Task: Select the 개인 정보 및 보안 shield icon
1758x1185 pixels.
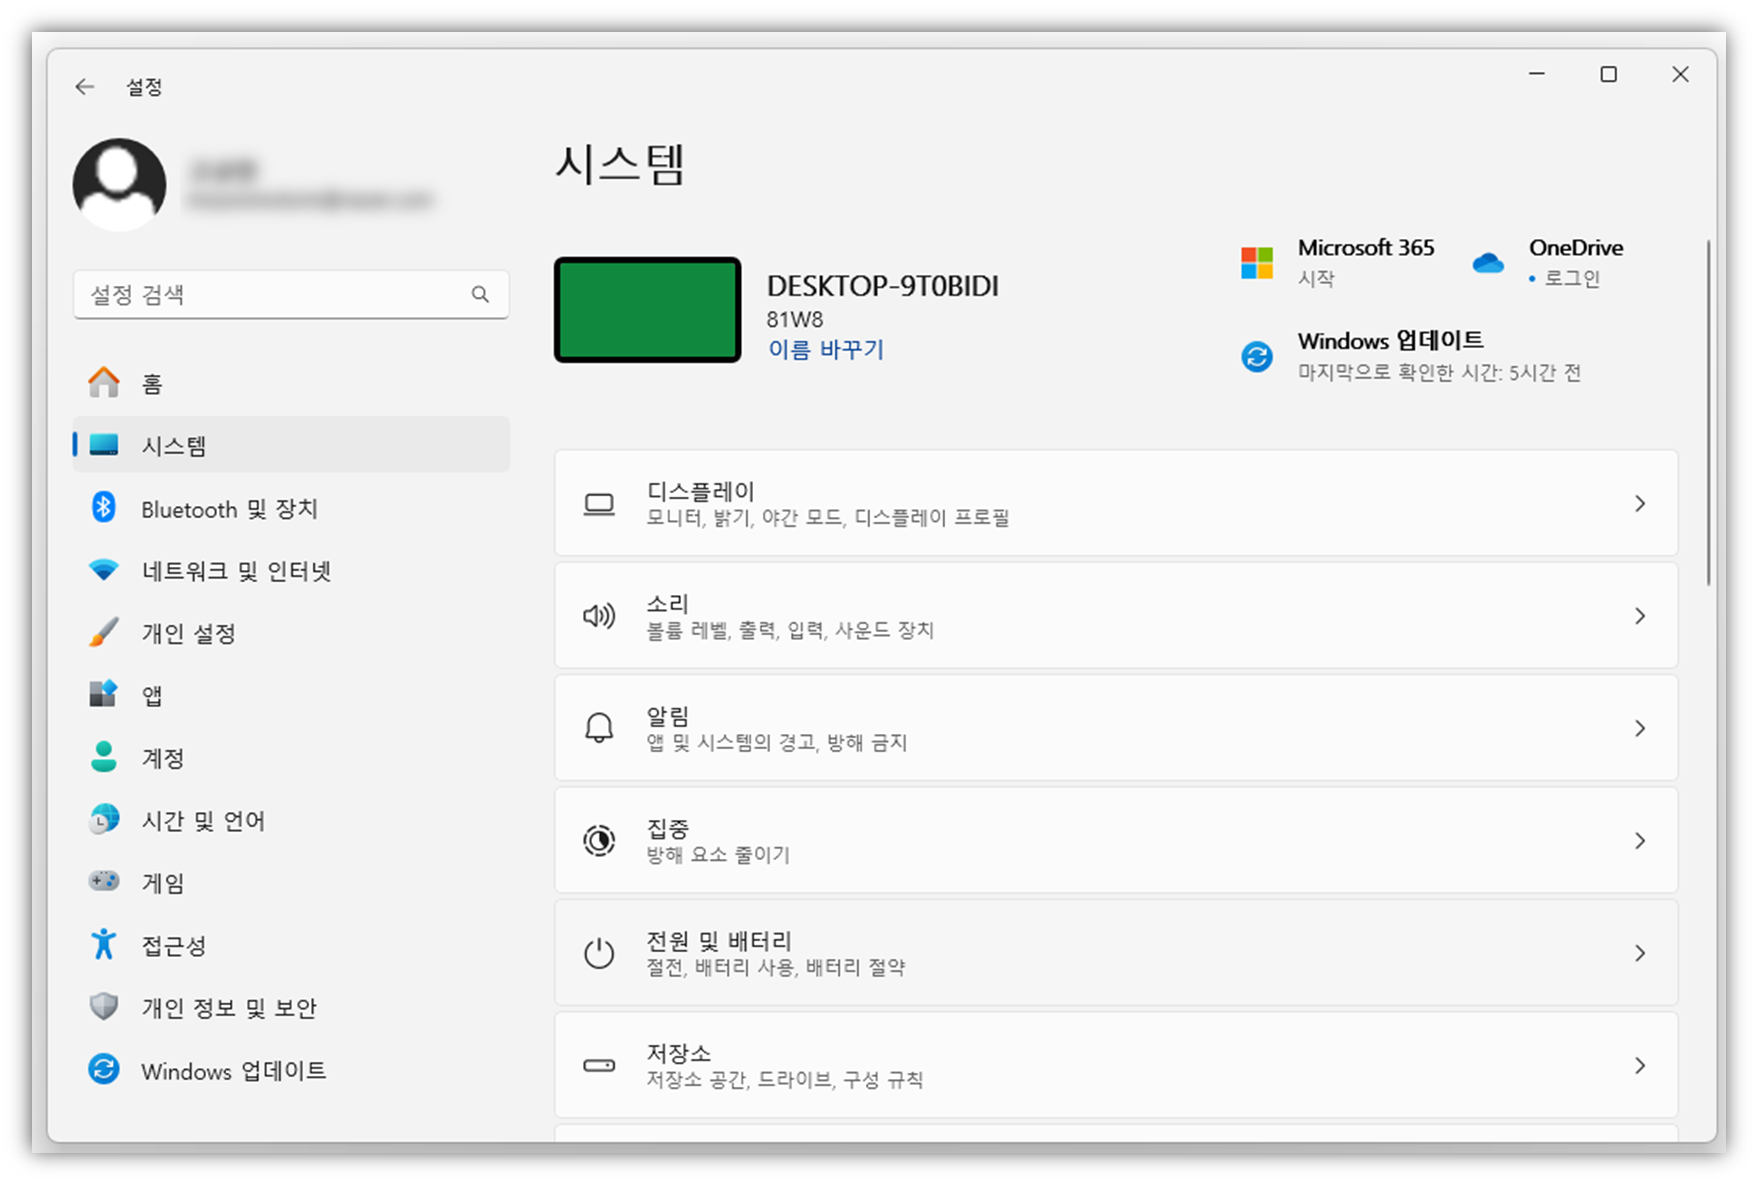Action: (x=103, y=1007)
